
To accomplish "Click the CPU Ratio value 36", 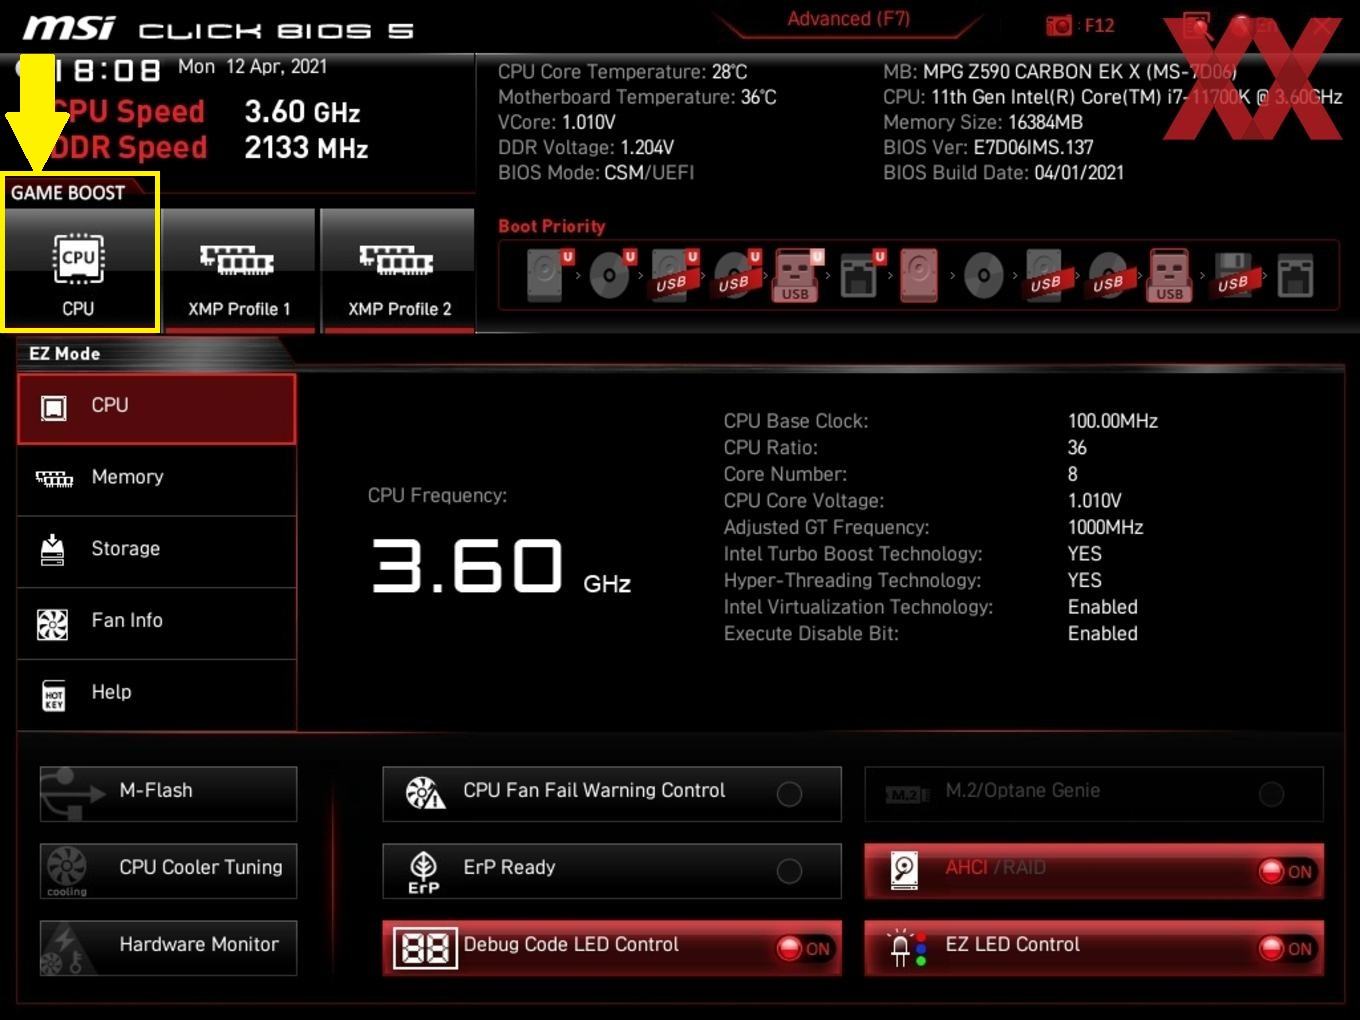I will [1077, 448].
